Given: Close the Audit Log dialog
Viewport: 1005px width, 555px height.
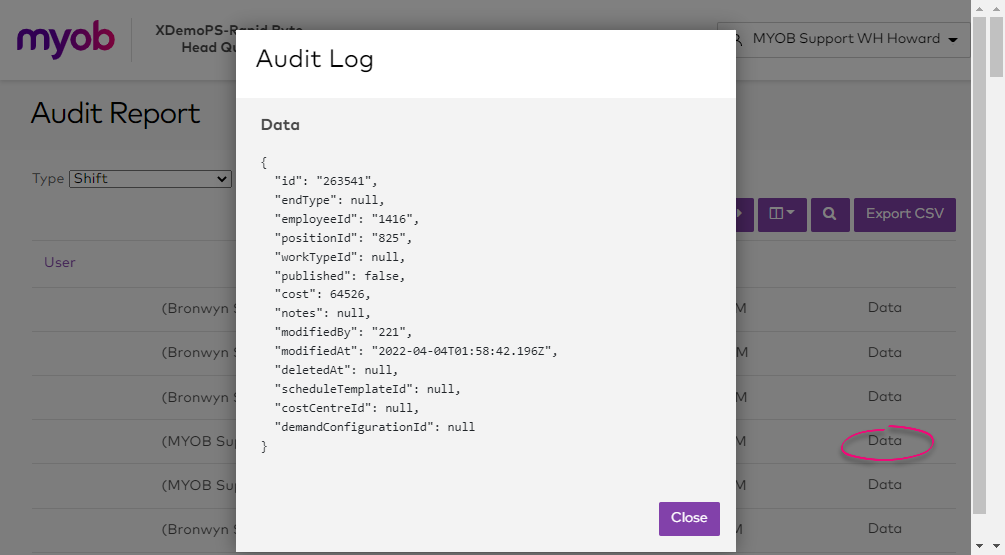Looking at the screenshot, I should [x=689, y=518].
